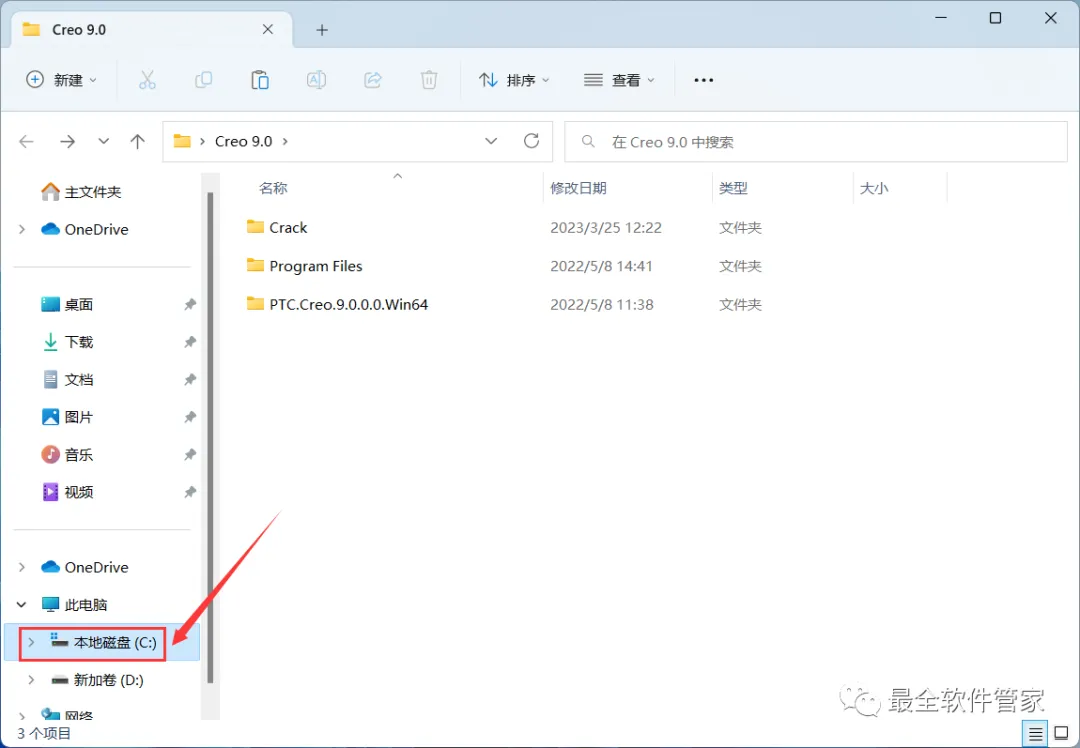Sort by 名称 column header
This screenshot has width=1080, height=748.
273,188
